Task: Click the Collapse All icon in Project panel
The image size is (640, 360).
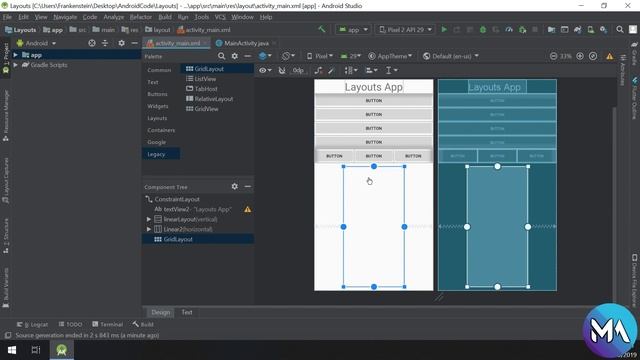Action: click(105, 43)
